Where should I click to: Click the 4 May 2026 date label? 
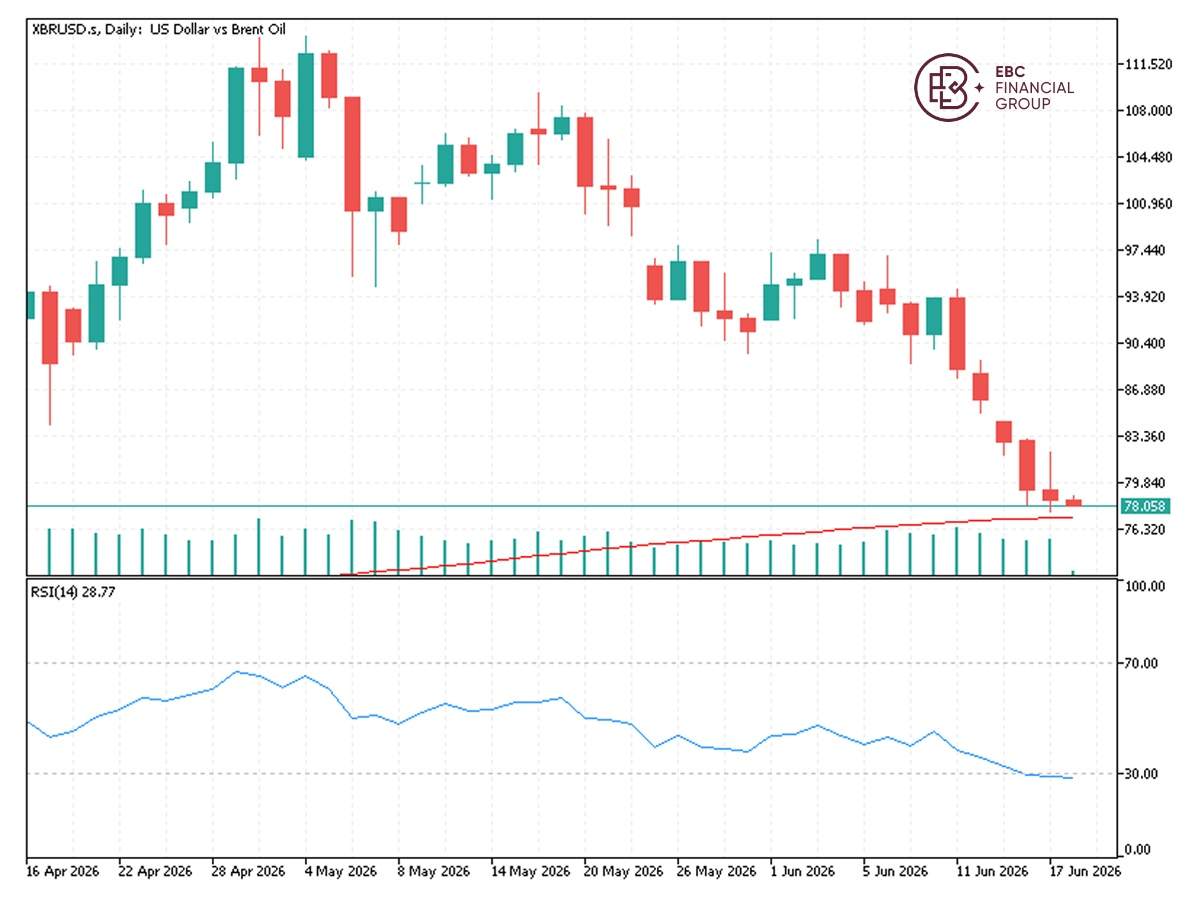point(341,872)
